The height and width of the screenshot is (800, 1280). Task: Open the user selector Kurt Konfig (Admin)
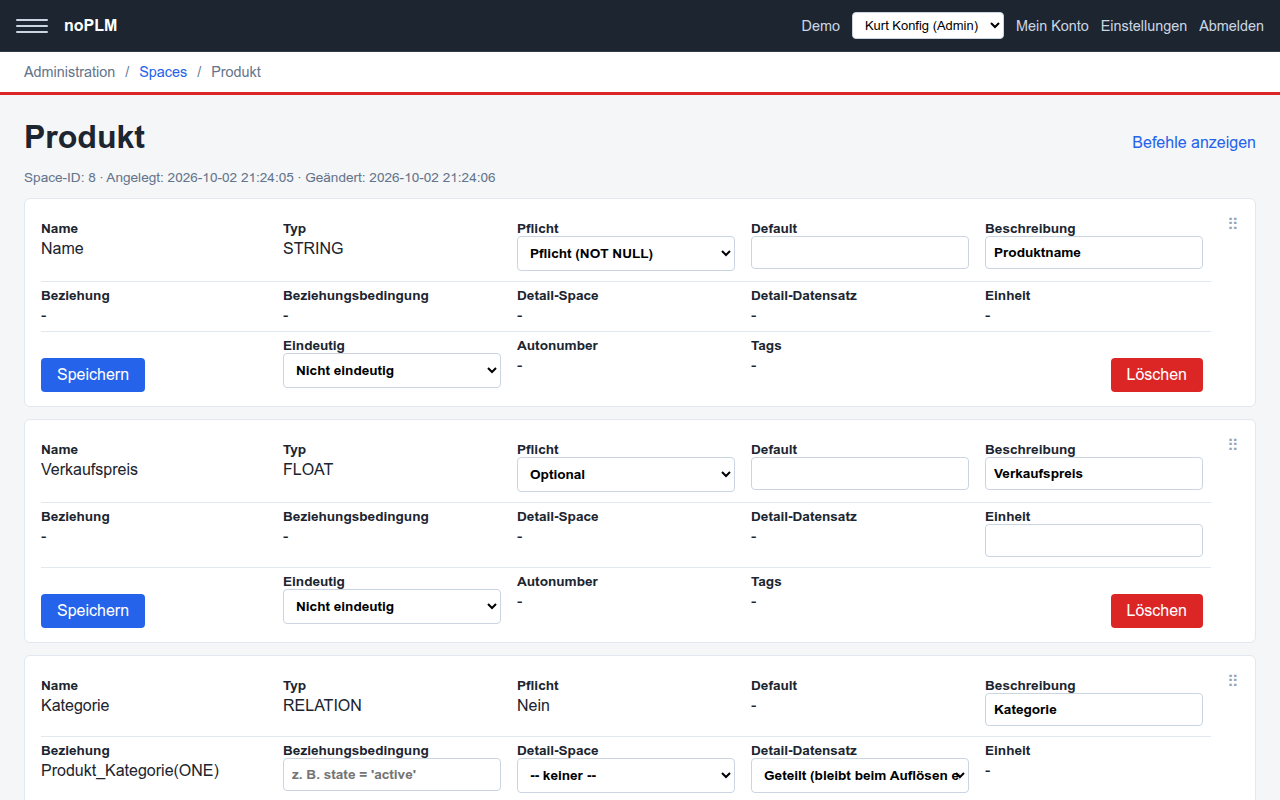pyautogui.click(x=928, y=26)
